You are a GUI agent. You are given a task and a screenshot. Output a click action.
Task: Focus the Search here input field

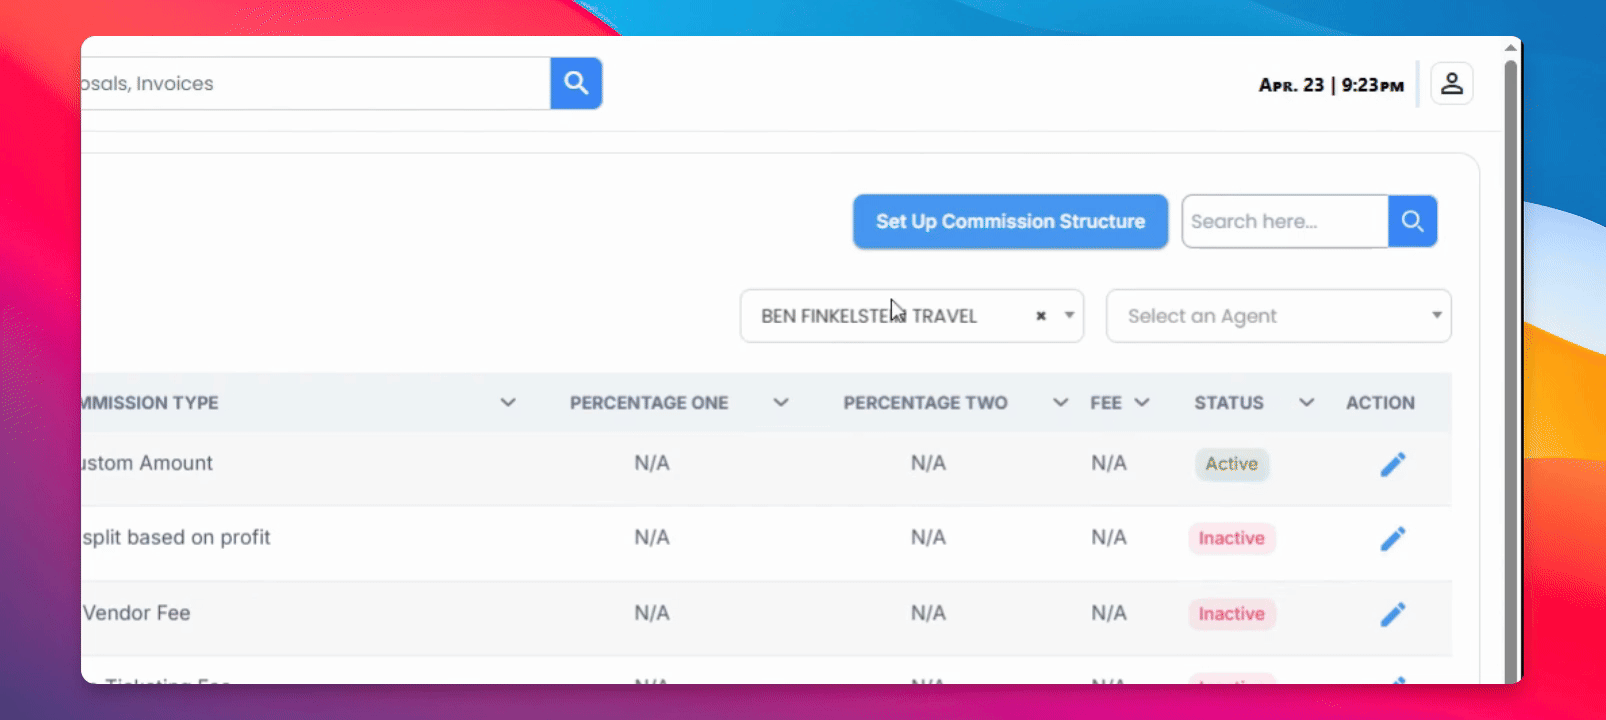[1285, 221]
